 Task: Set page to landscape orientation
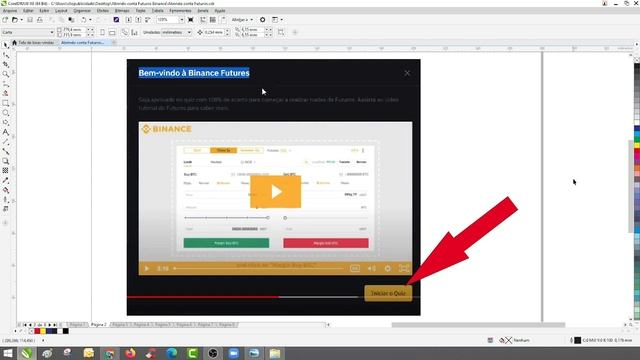pos(112,32)
